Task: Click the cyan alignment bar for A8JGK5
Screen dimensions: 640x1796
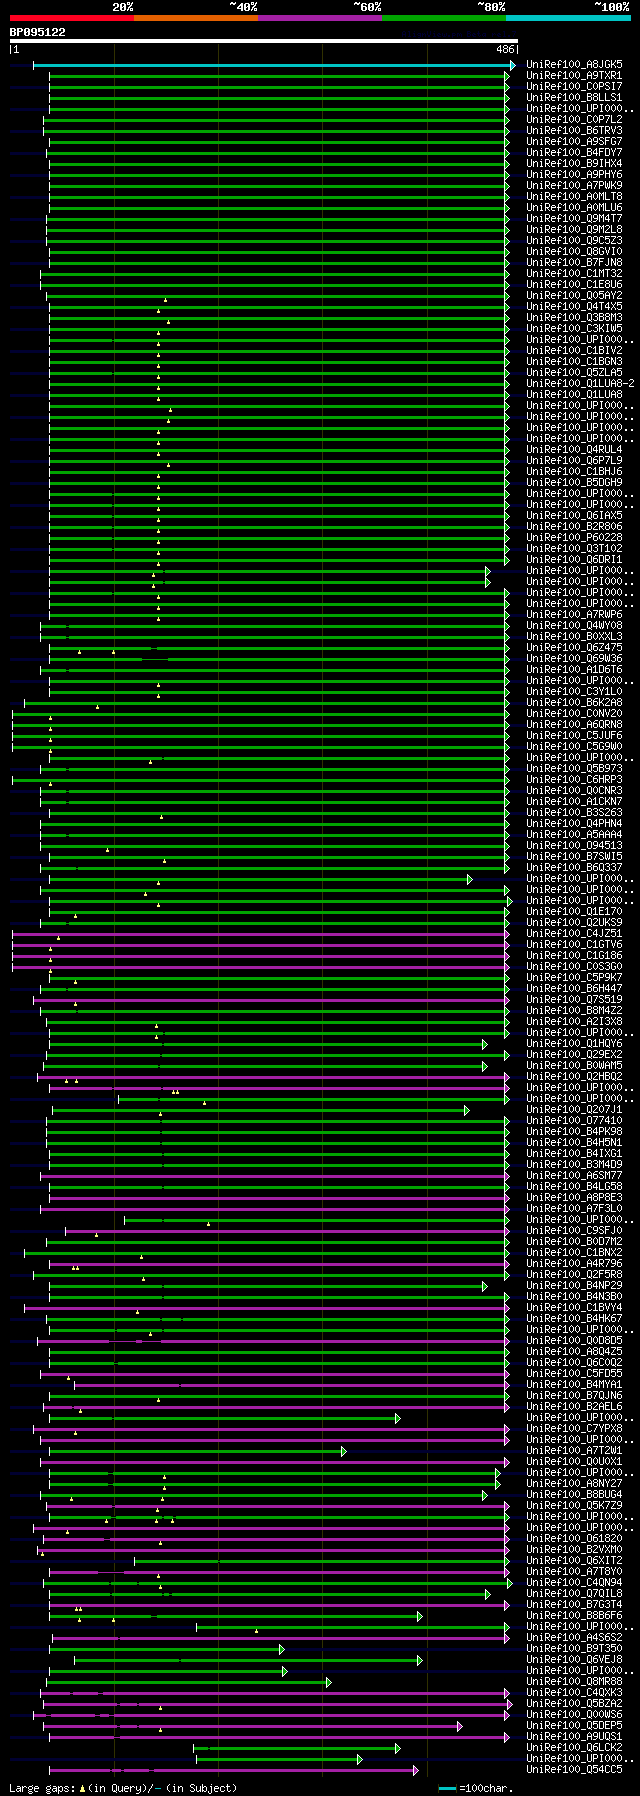Action: click(x=273, y=65)
